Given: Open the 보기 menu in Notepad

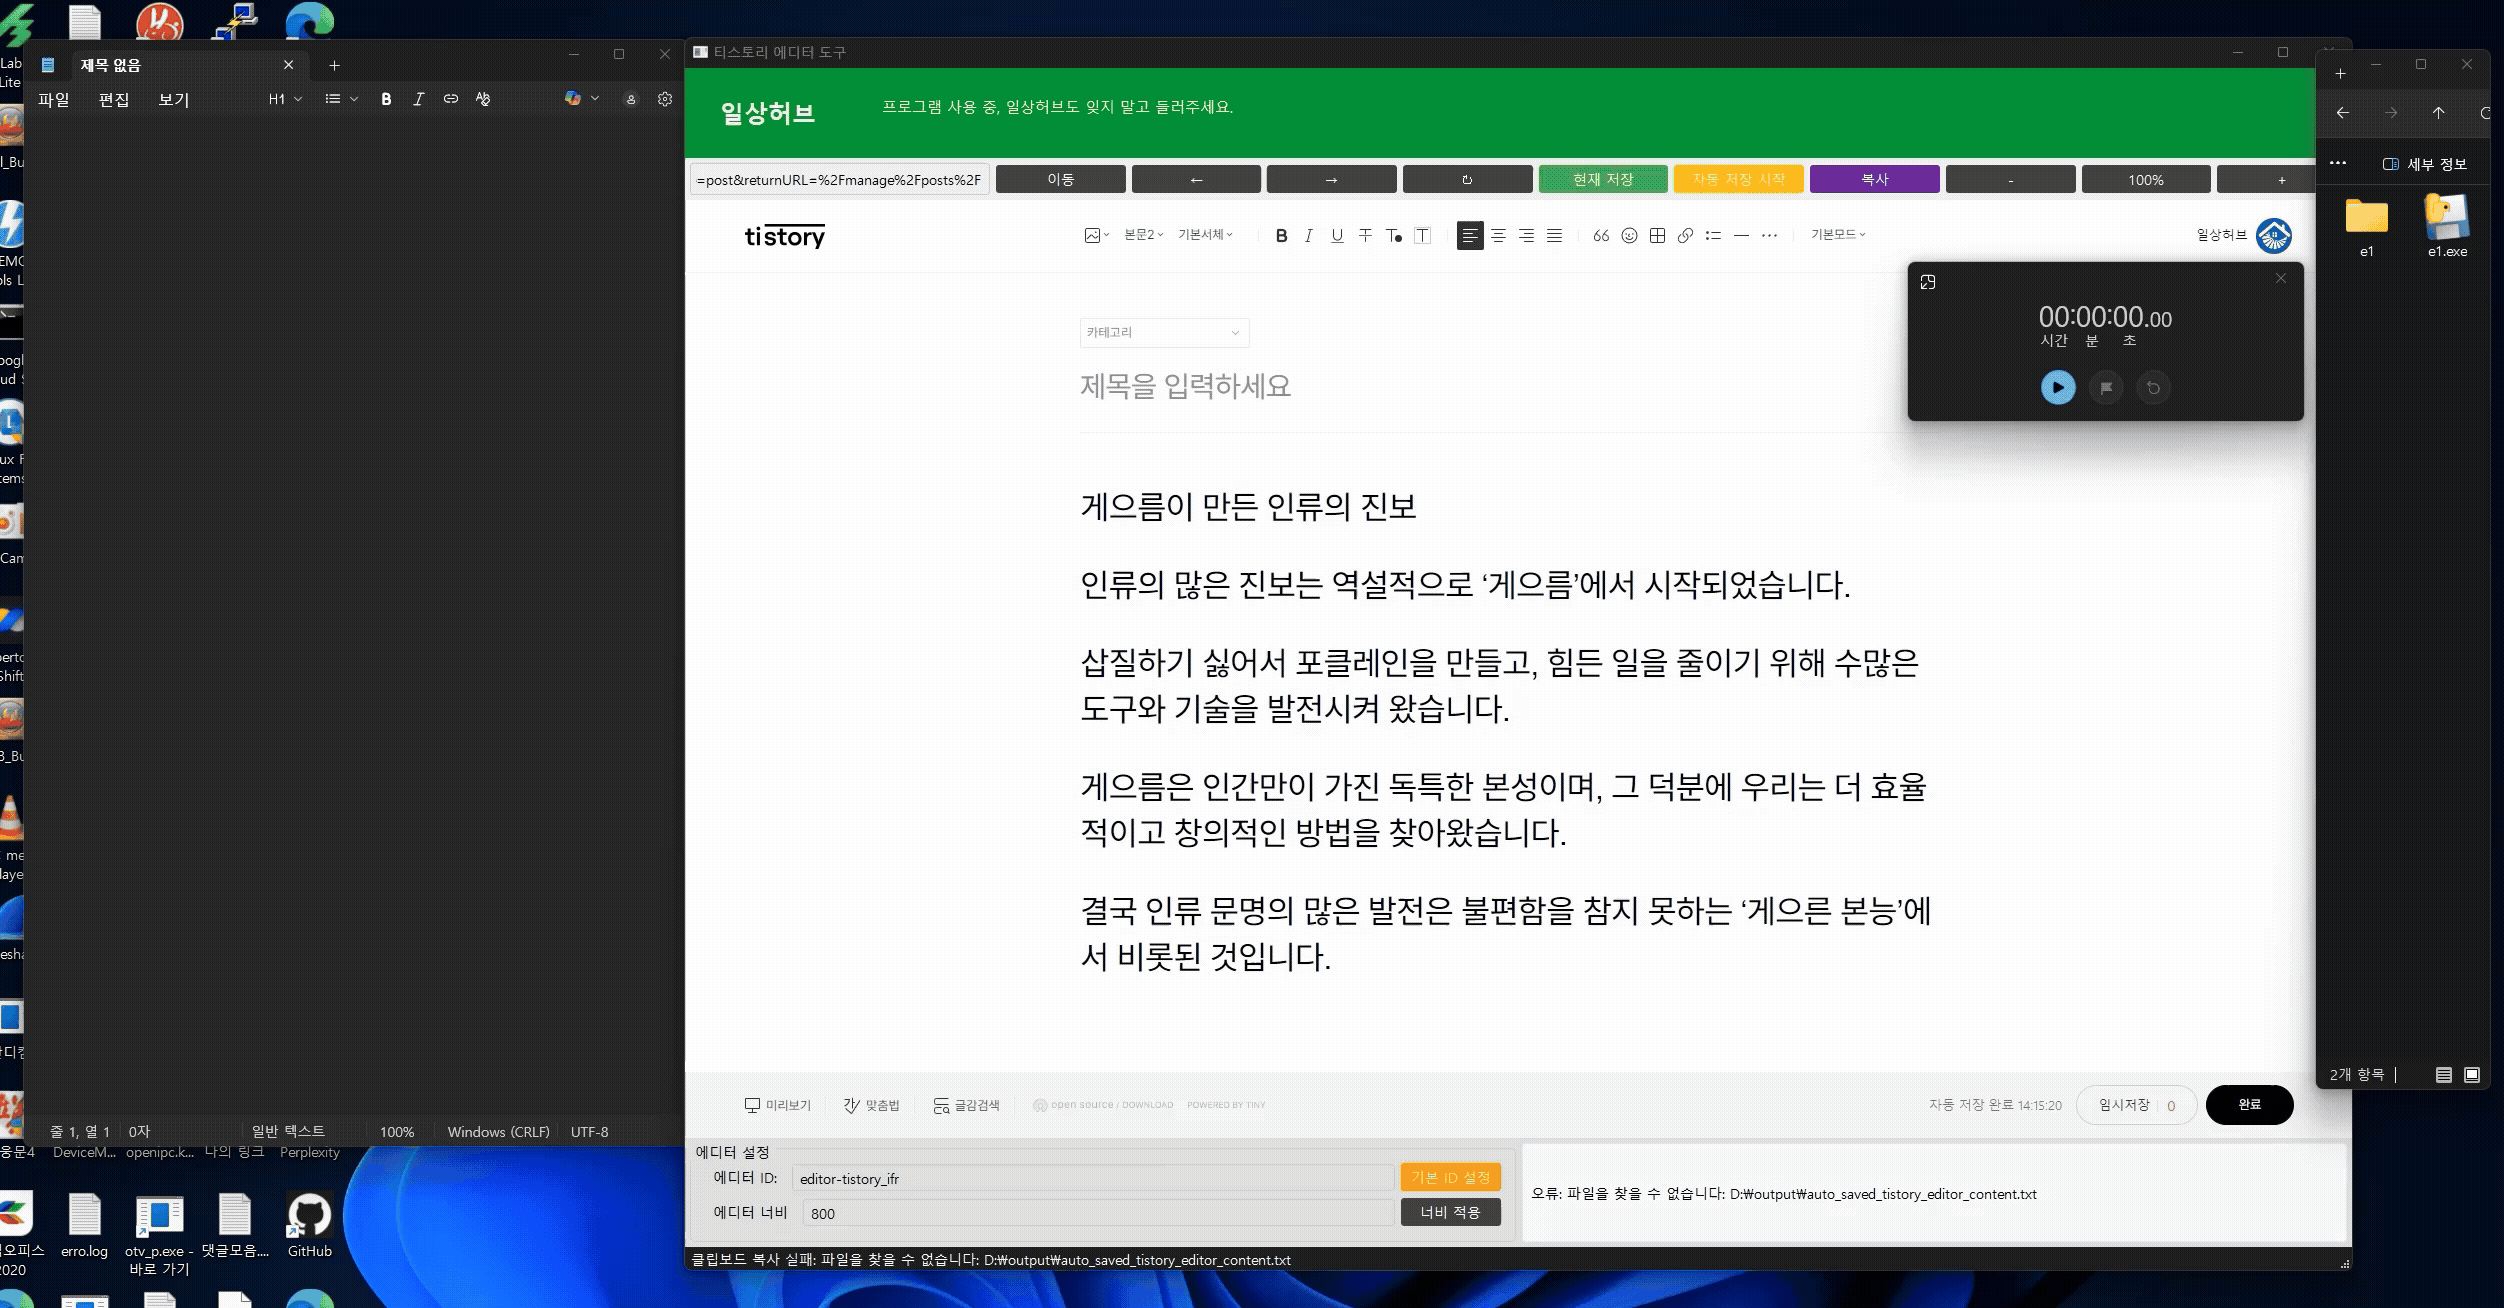Looking at the screenshot, I should [171, 99].
